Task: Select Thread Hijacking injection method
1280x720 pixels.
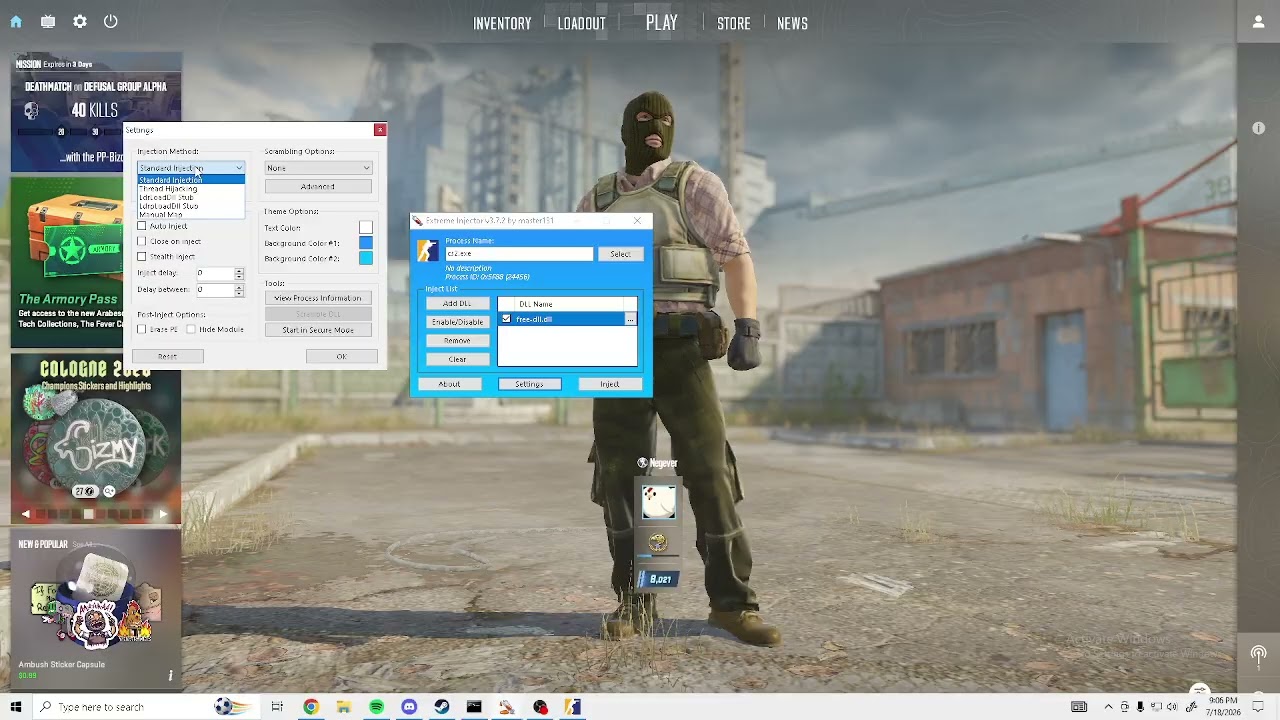Action: coord(191,189)
